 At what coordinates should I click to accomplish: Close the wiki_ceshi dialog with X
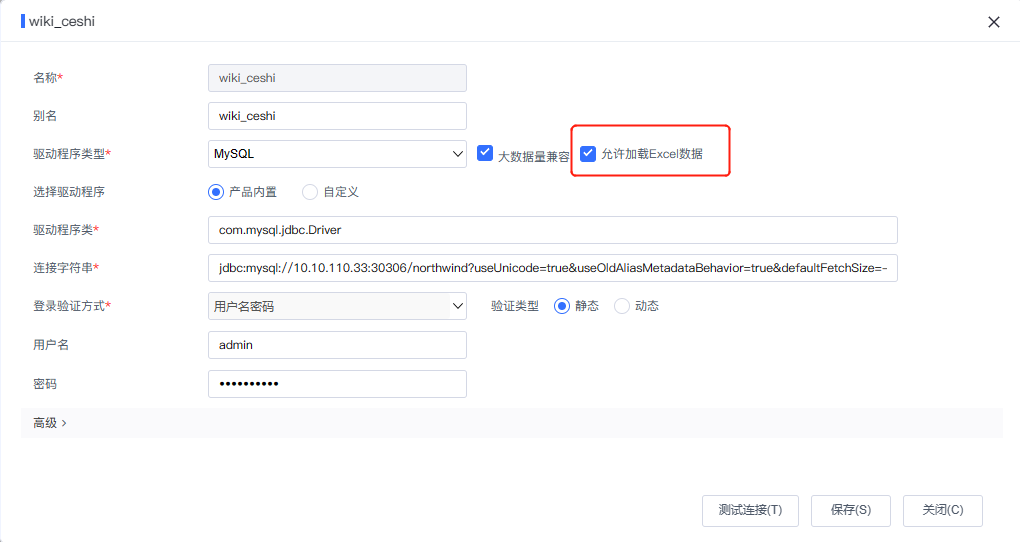click(993, 22)
